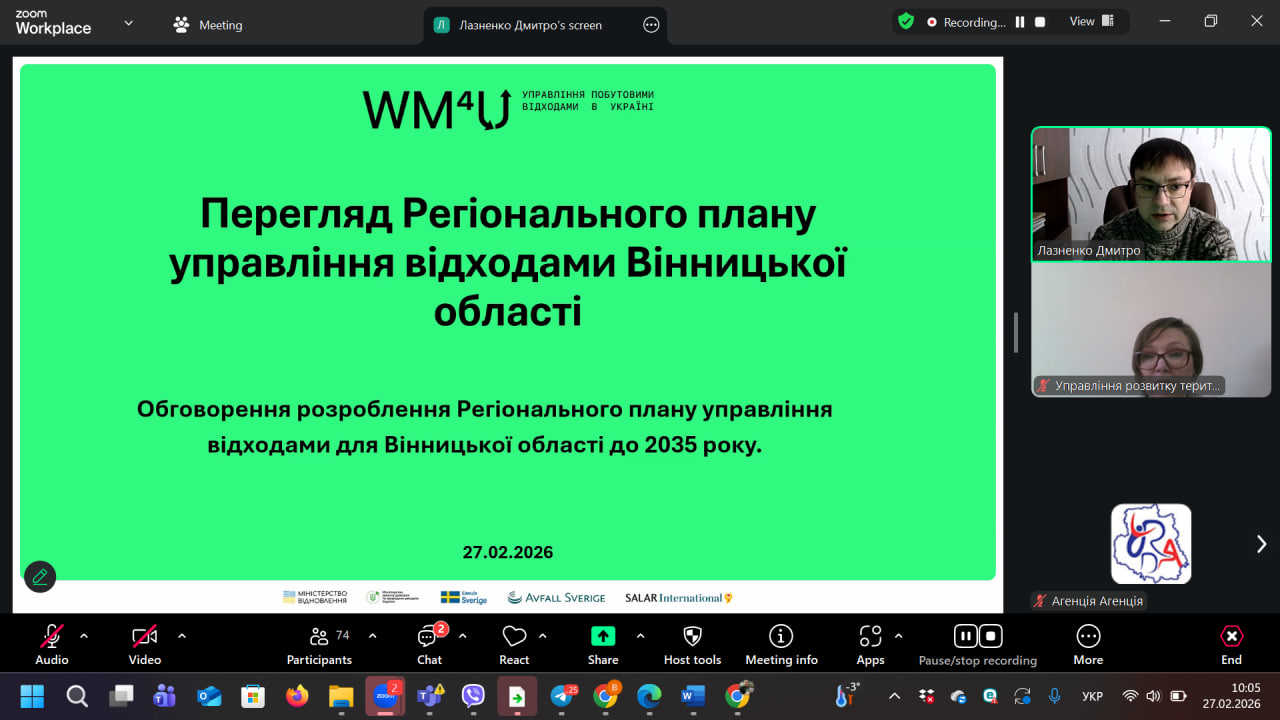Open the View layout menu

[1091, 22]
